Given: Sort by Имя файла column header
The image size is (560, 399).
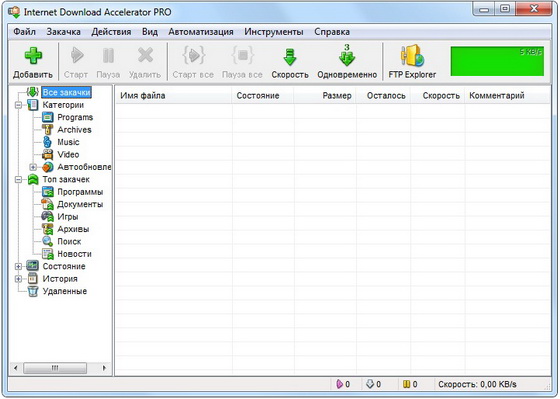Looking at the screenshot, I should click(174, 96).
